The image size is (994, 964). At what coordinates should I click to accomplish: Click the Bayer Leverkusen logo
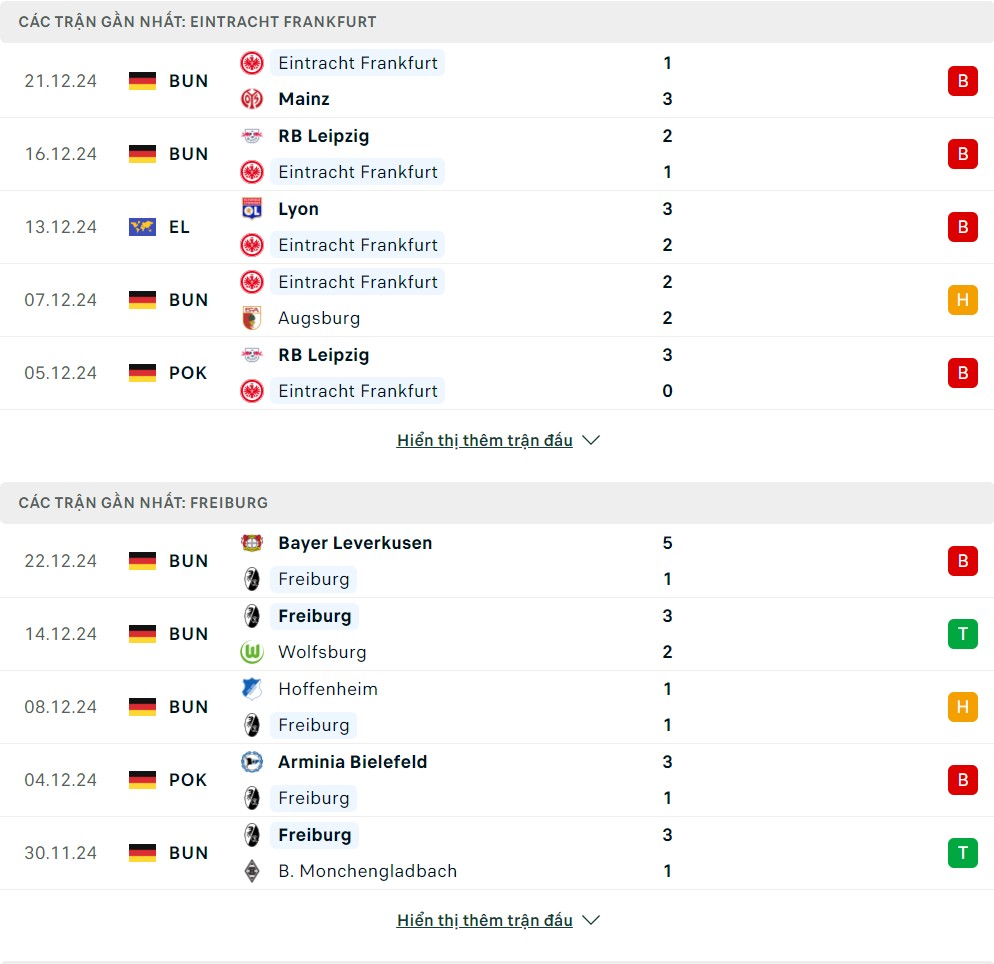(252, 543)
